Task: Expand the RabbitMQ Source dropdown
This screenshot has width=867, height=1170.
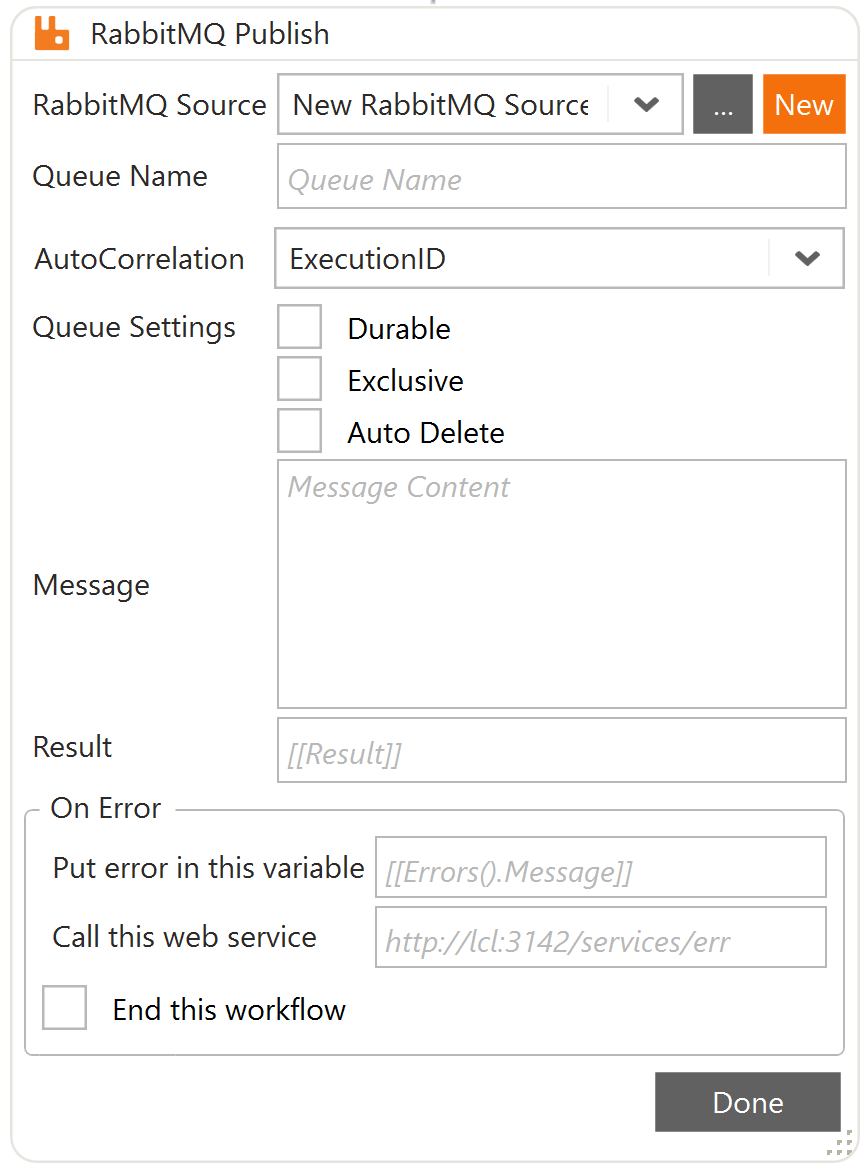Action: [646, 104]
